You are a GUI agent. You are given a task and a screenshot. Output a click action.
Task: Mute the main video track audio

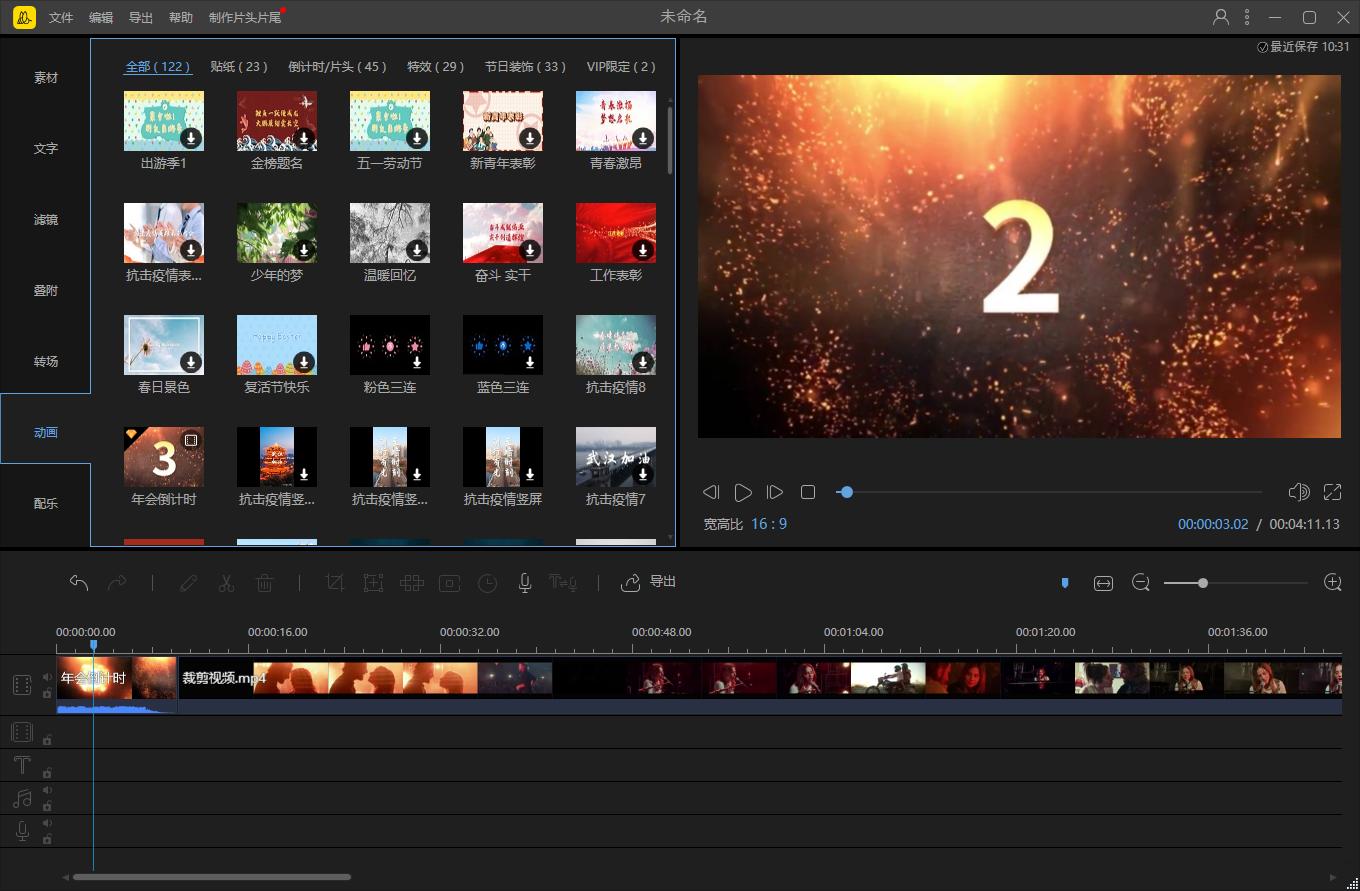[47, 677]
